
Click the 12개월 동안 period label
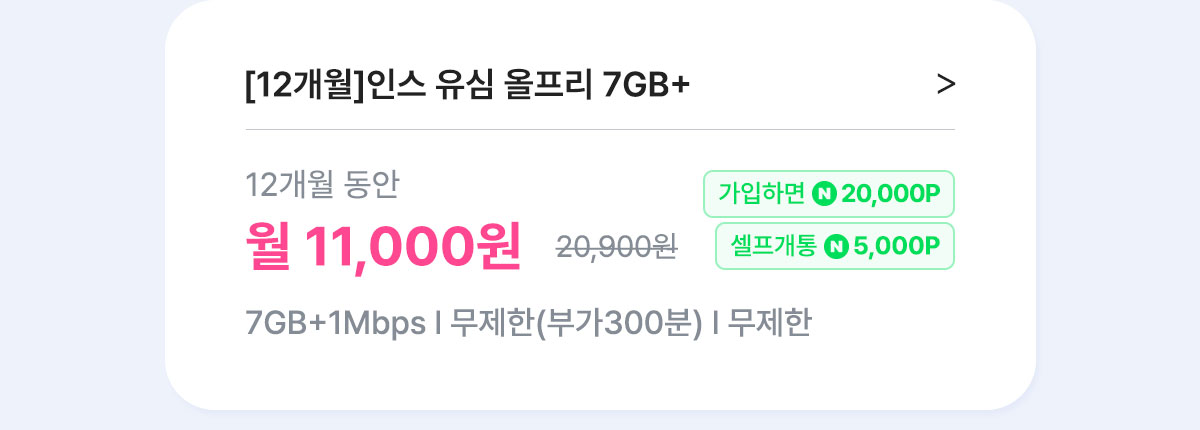(322, 185)
